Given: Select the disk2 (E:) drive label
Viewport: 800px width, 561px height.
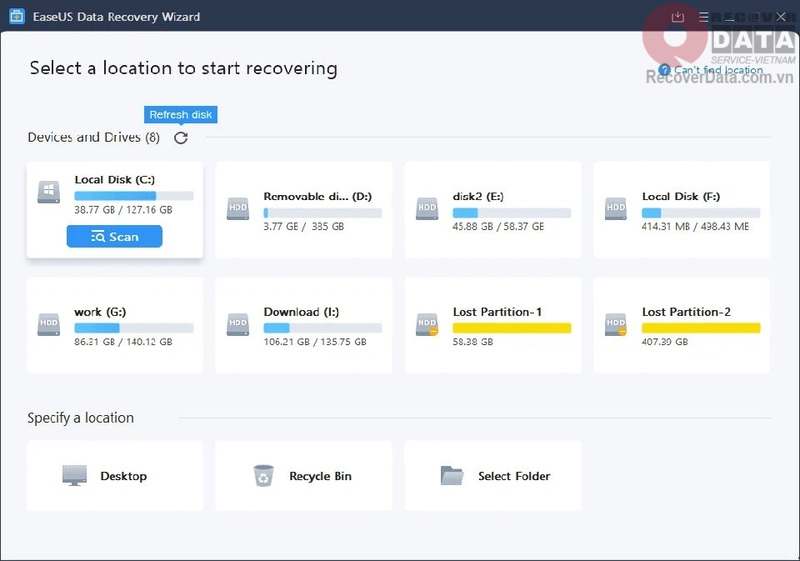Looking at the screenshot, I should (x=478, y=196).
